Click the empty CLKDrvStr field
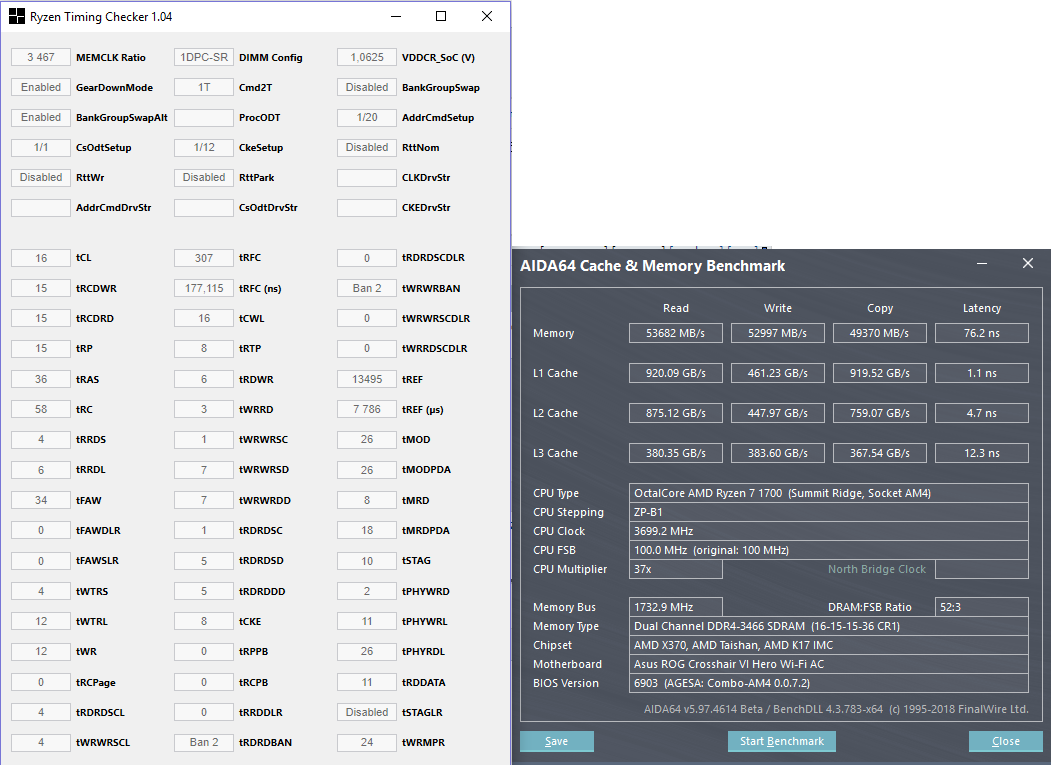Viewport: 1051px width, 765px height. pyautogui.click(x=367, y=177)
